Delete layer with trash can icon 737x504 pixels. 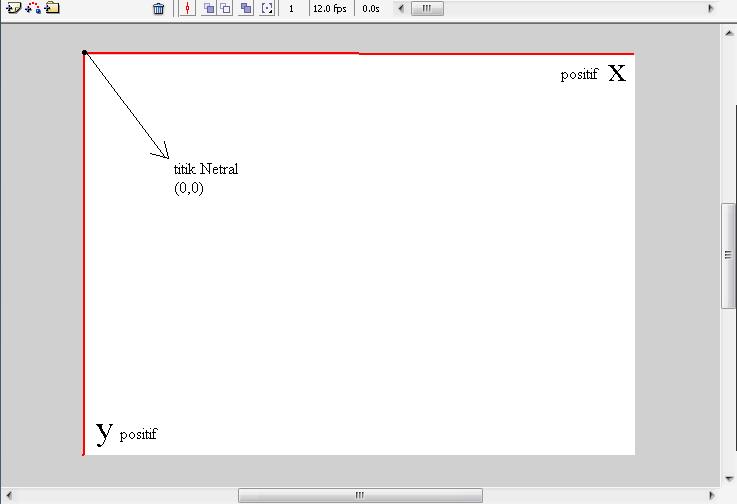click(x=159, y=8)
